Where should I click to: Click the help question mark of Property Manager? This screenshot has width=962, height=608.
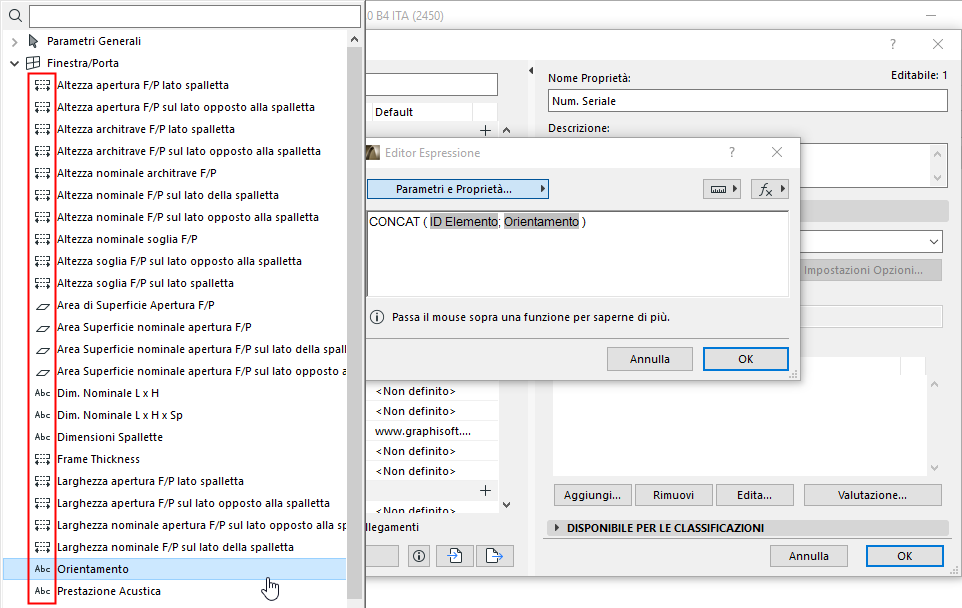click(x=893, y=44)
